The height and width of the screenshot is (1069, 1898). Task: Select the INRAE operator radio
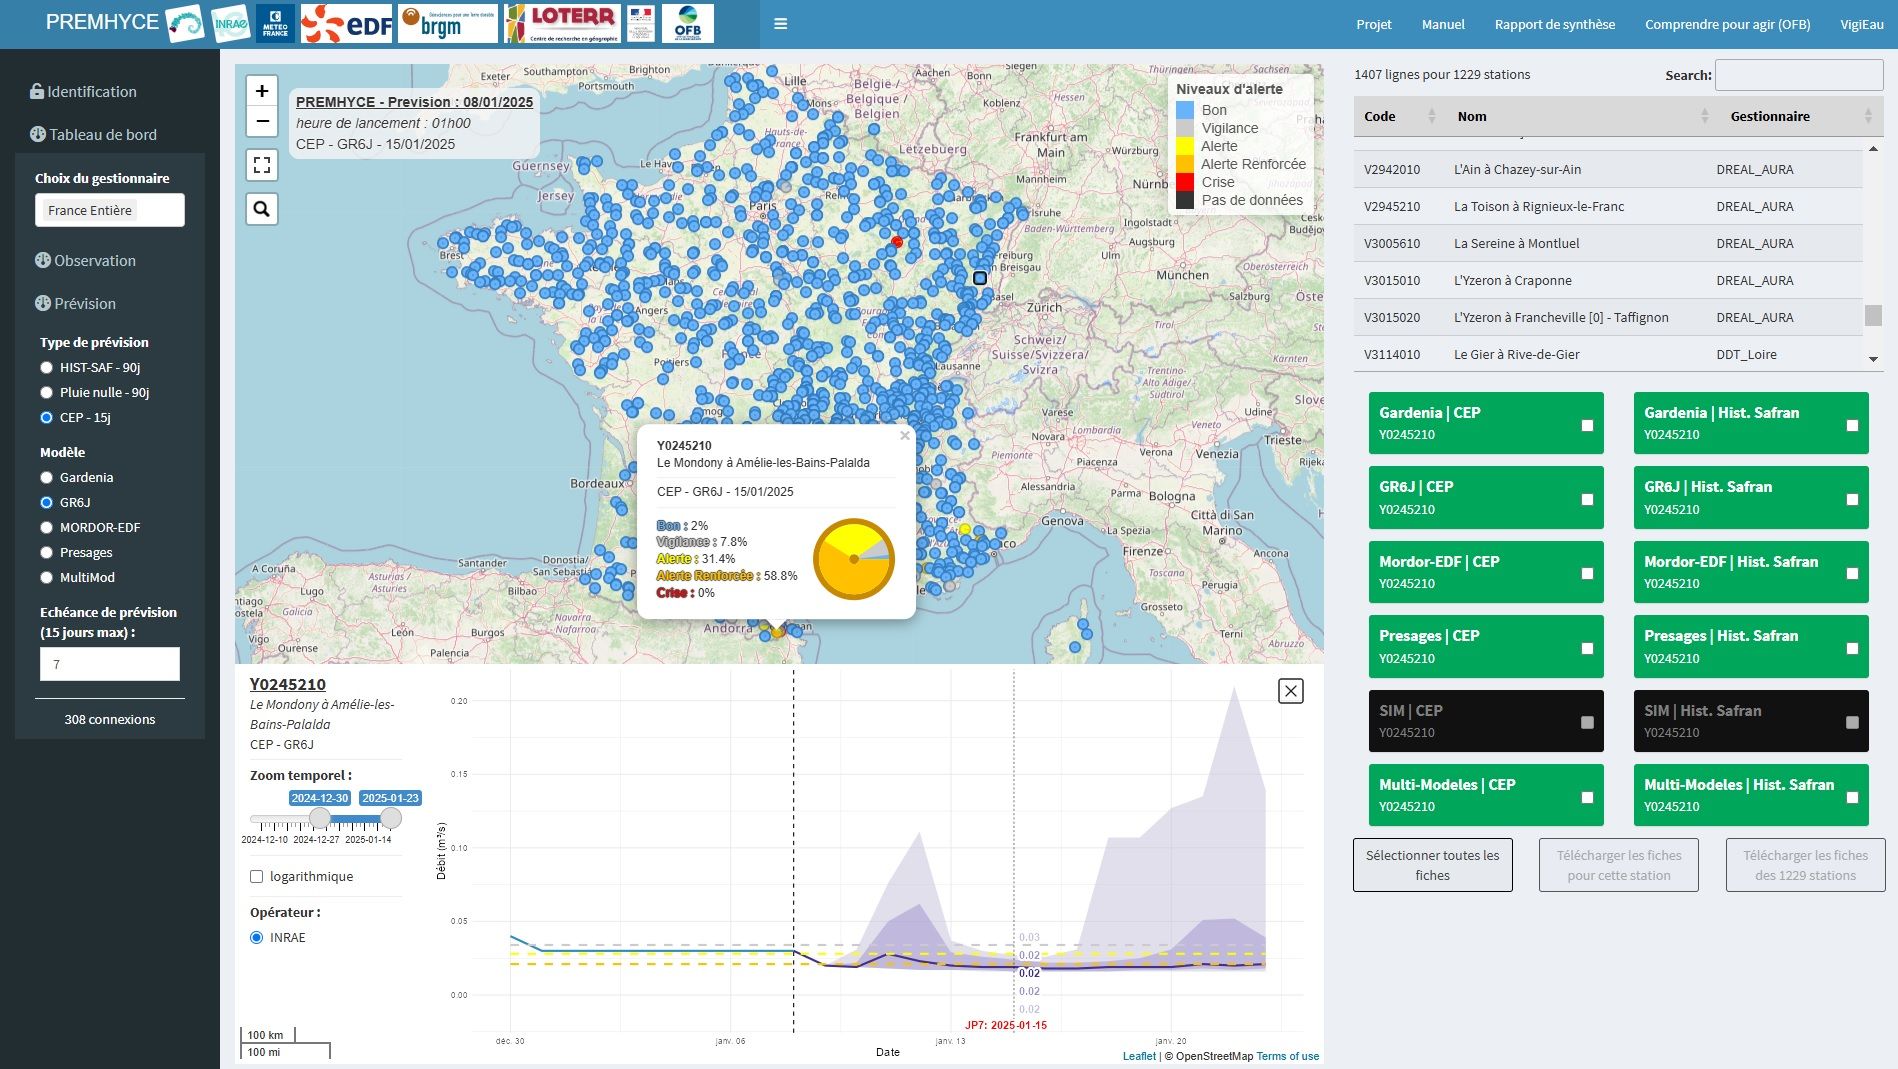[x=256, y=937]
